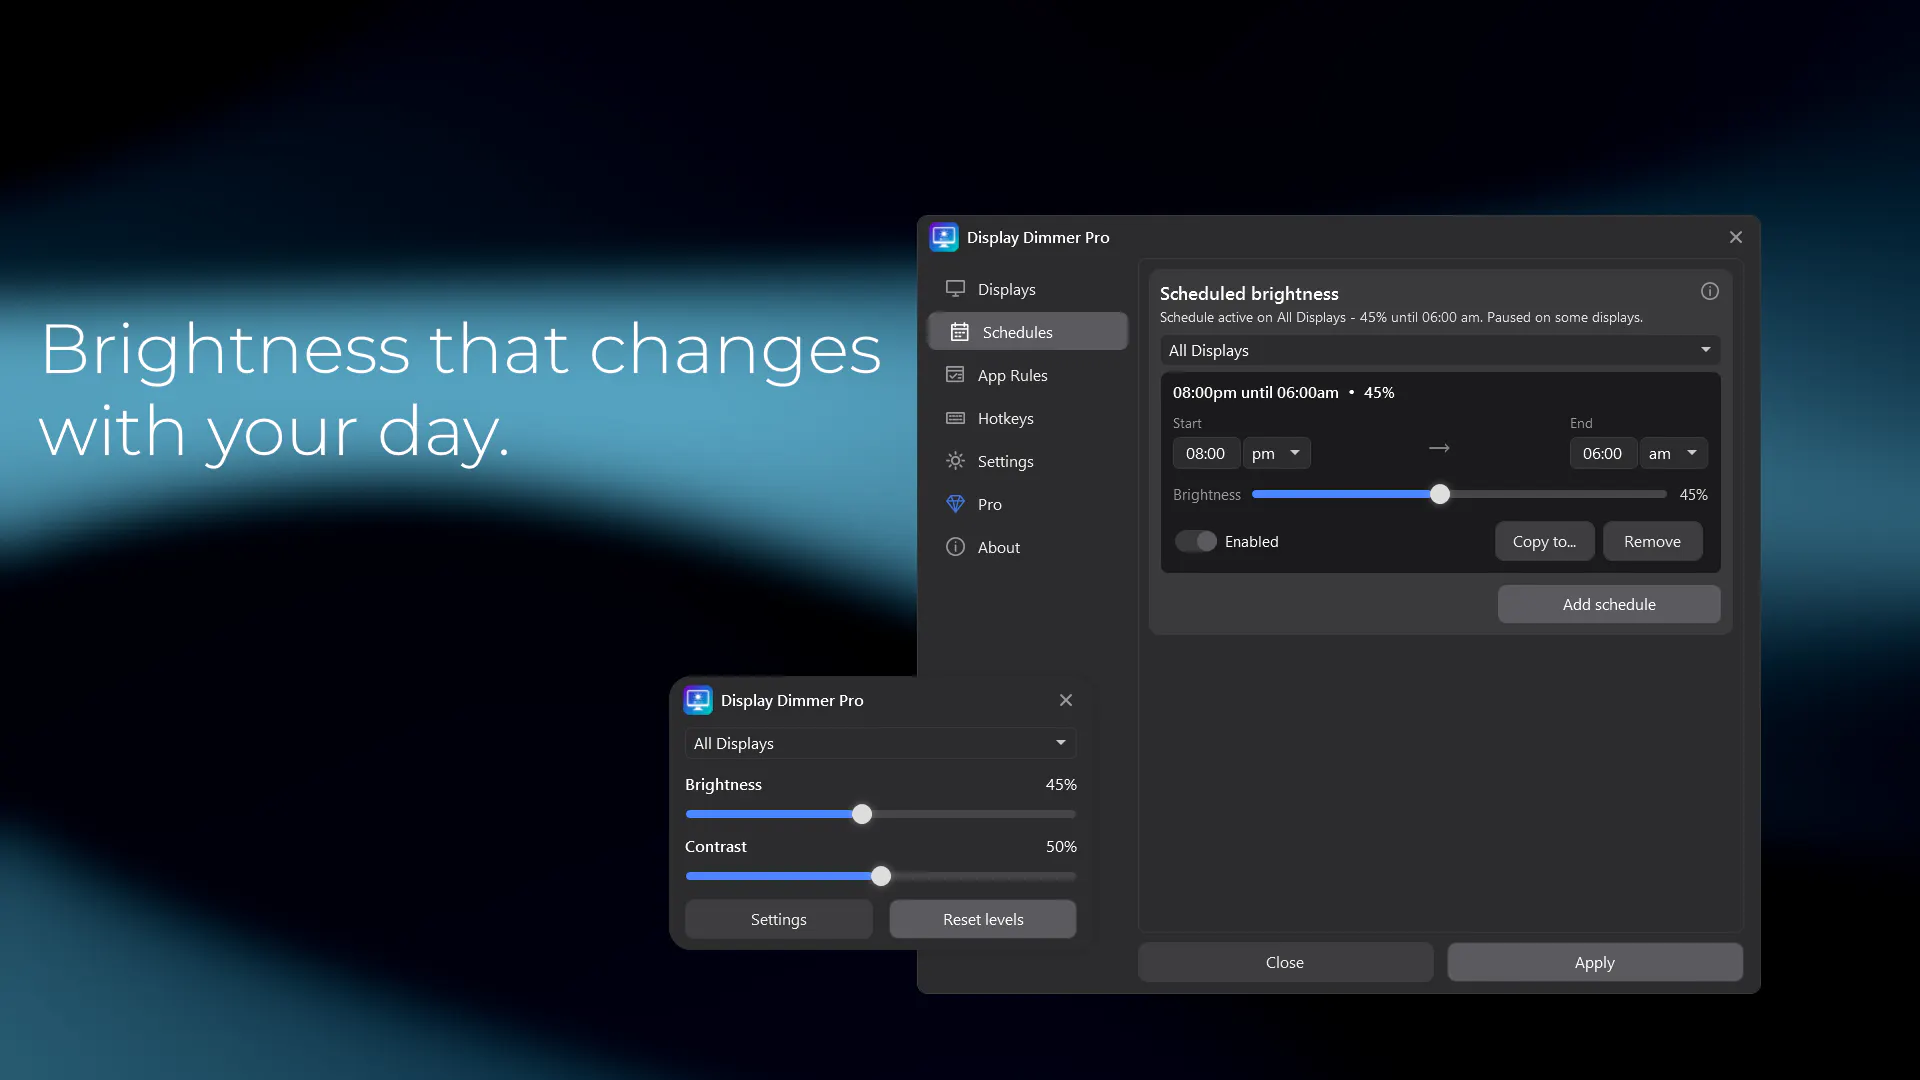1920x1080 pixels.
Task: Click Reset levels in small popup
Action: pos(983,919)
